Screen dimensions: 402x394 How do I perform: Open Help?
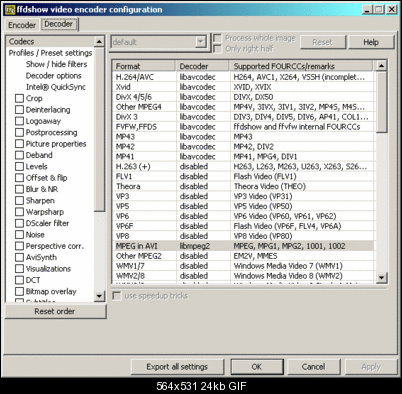(371, 42)
